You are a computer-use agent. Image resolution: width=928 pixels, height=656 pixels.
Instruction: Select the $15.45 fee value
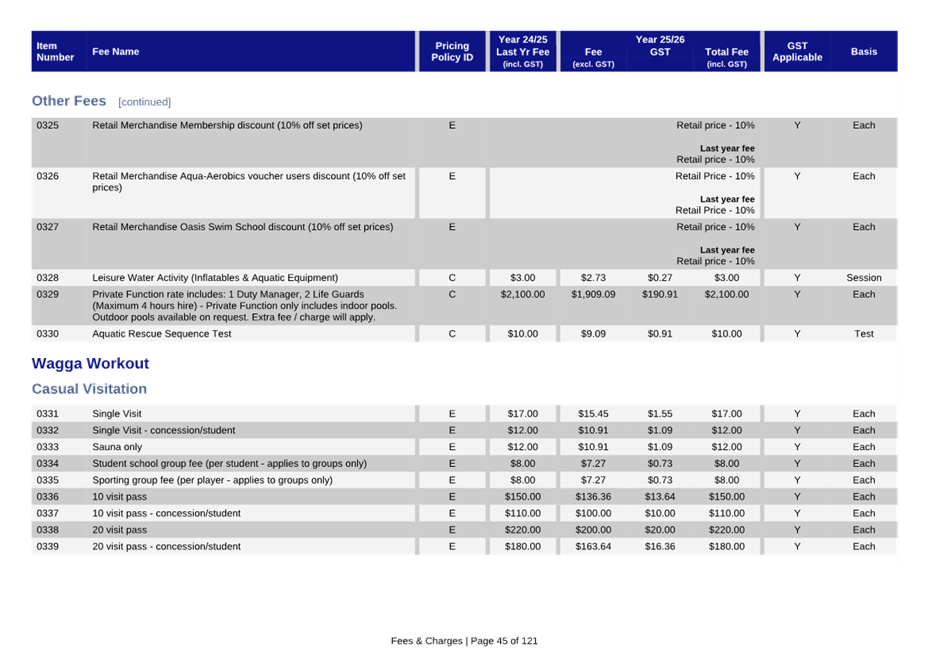tap(593, 414)
